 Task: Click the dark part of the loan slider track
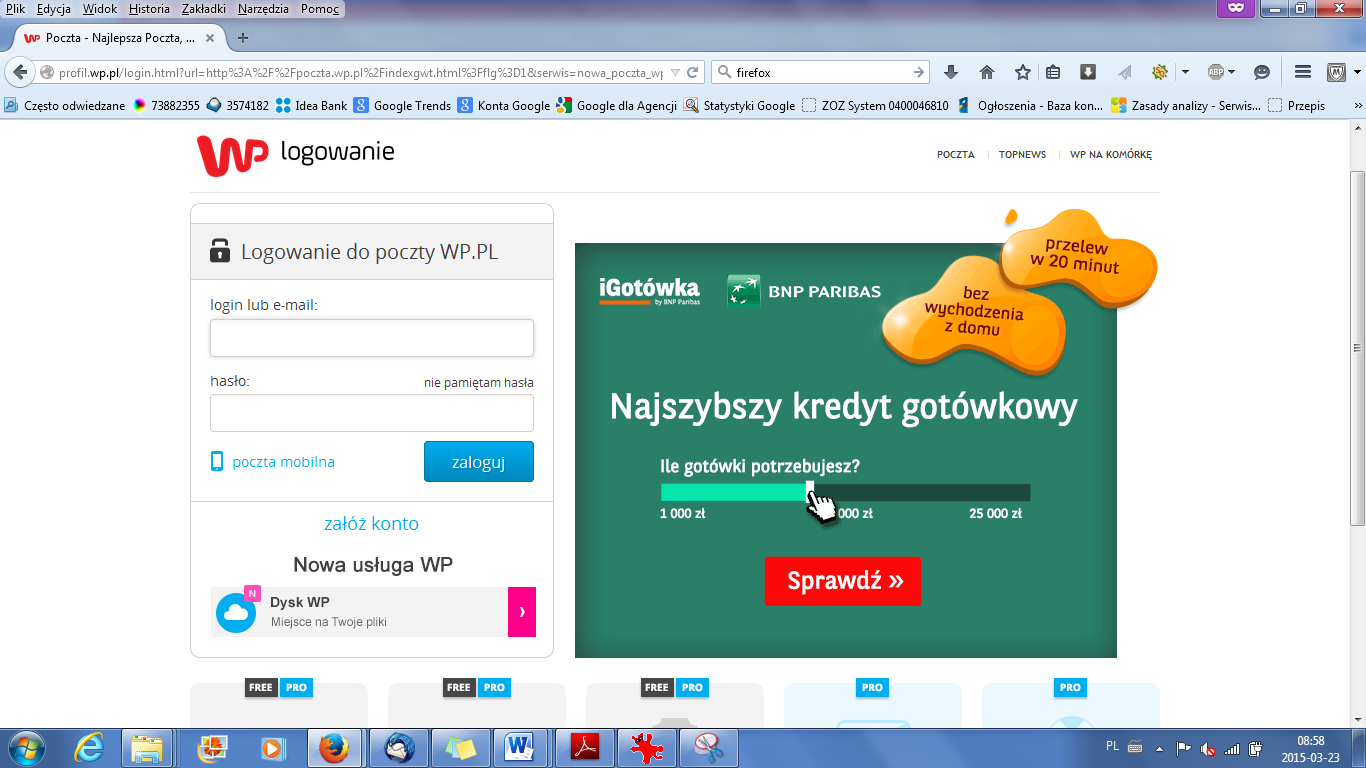pos(922,493)
